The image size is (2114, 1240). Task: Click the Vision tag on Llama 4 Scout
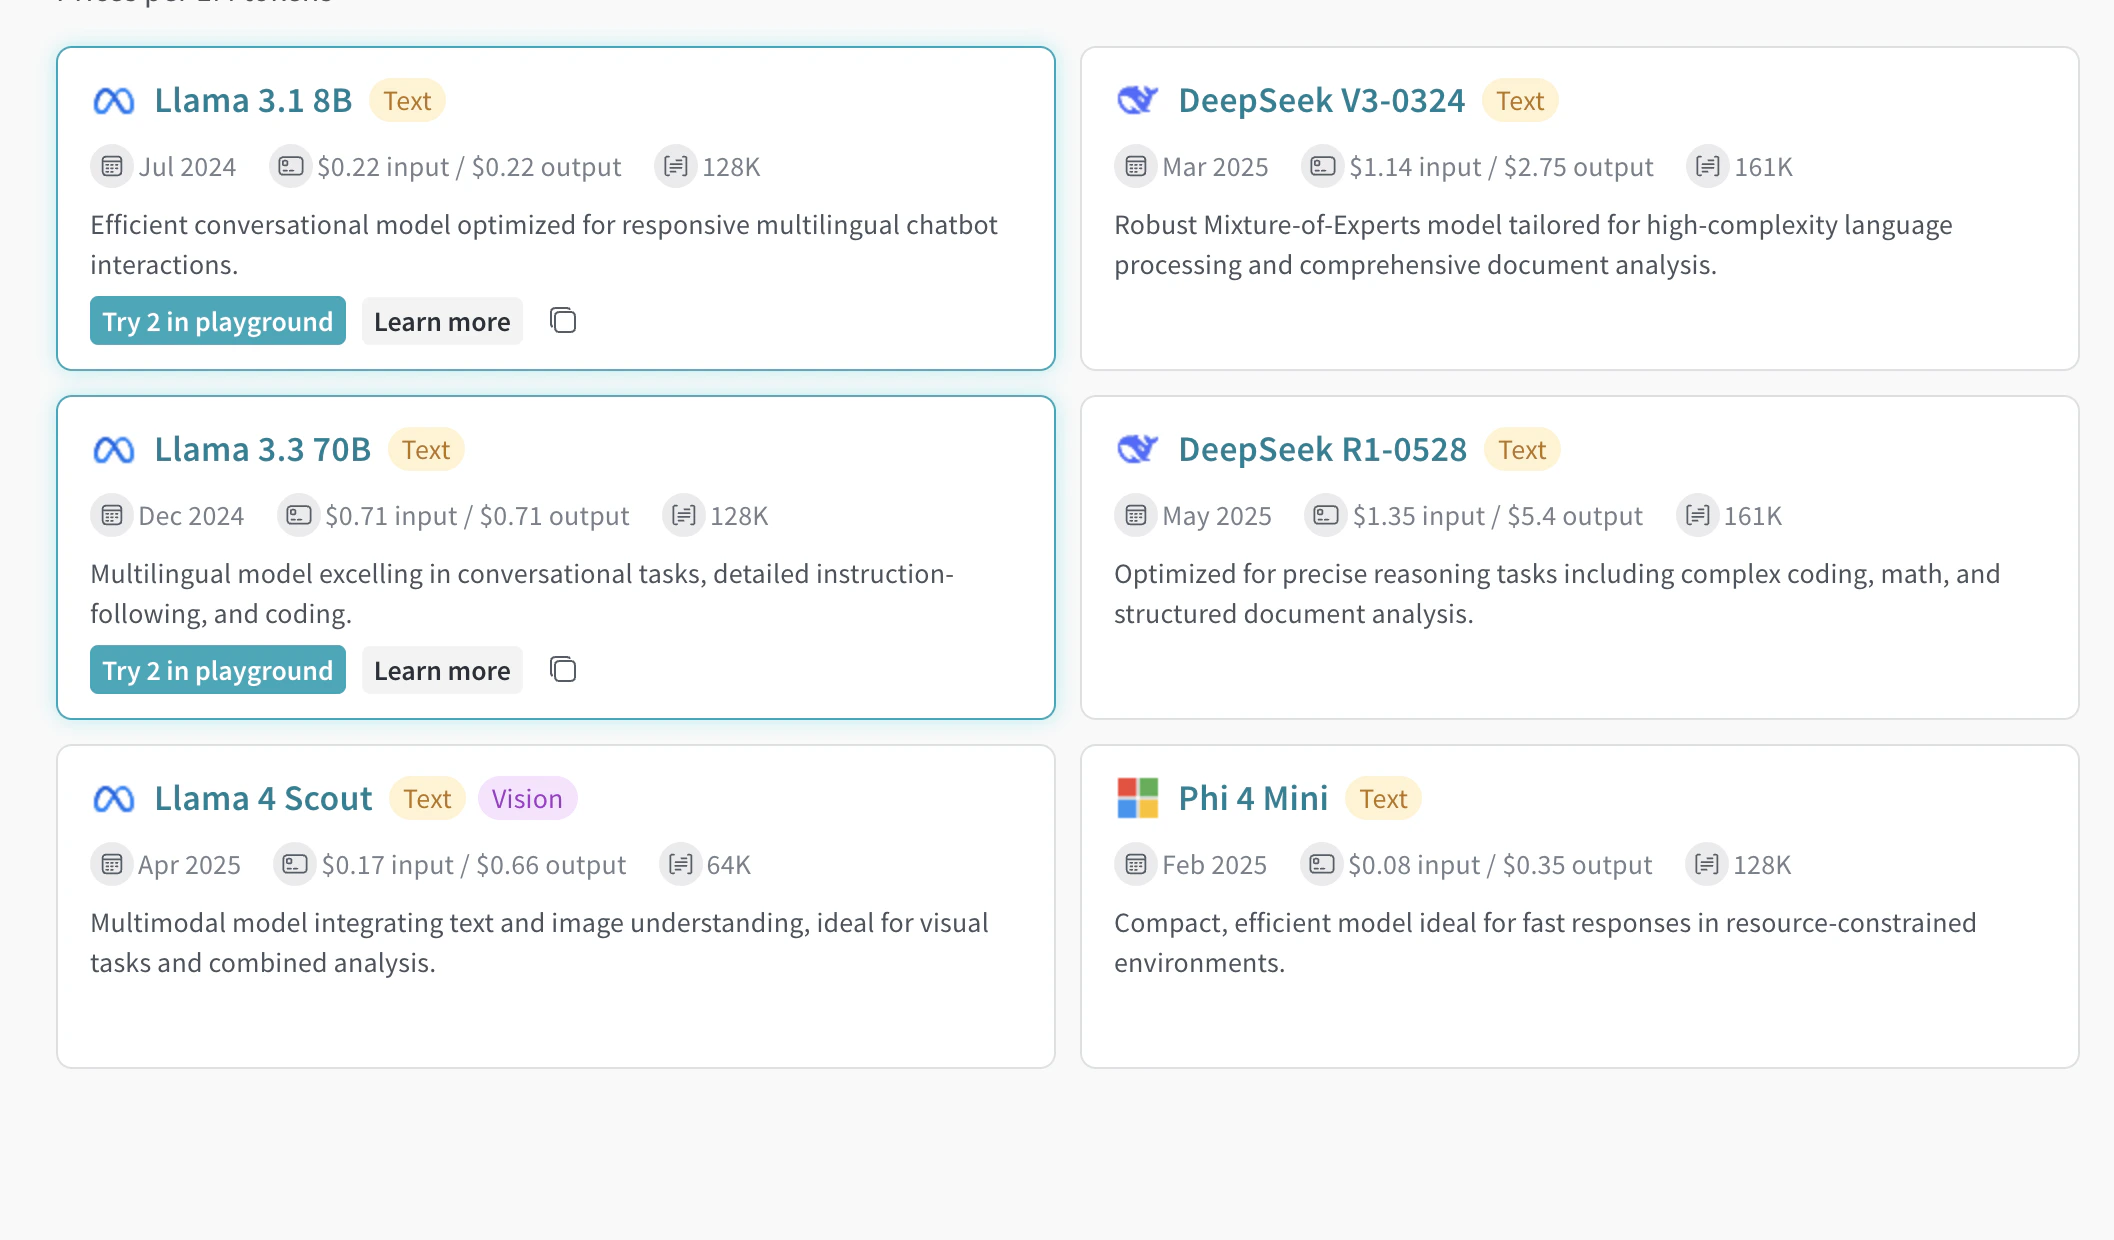coord(527,799)
